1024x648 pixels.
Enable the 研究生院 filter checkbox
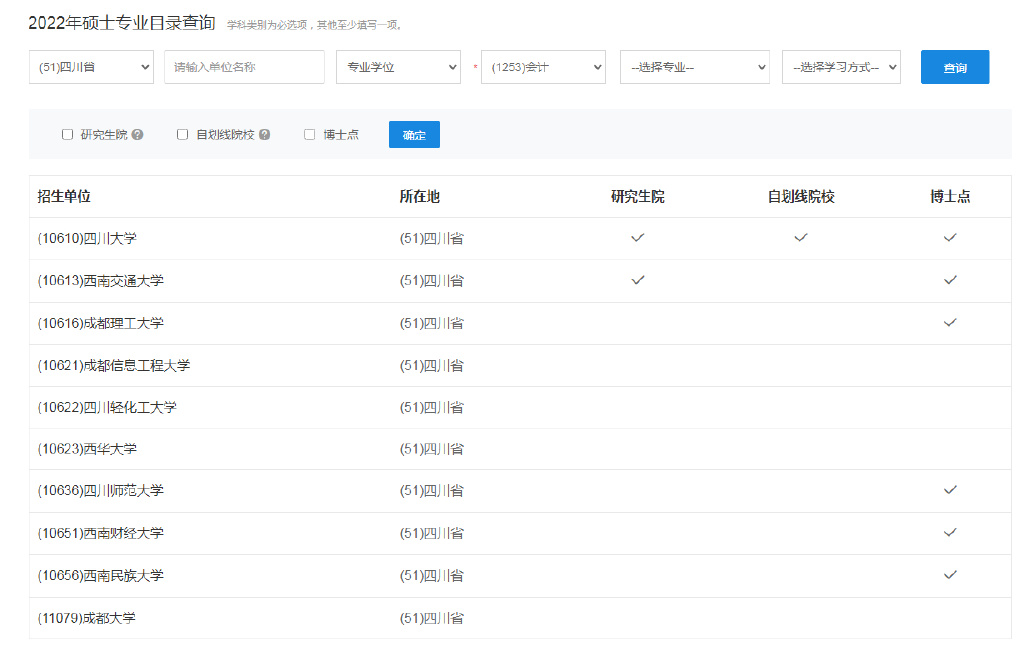point(67,134)
